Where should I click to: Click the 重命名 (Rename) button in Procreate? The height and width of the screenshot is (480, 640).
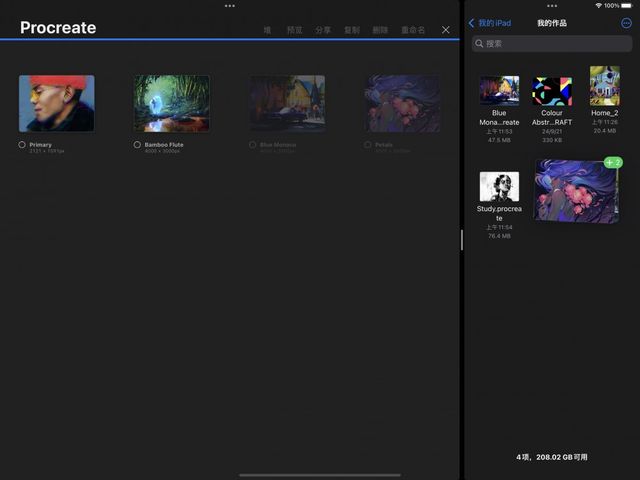tap(413, 30)
